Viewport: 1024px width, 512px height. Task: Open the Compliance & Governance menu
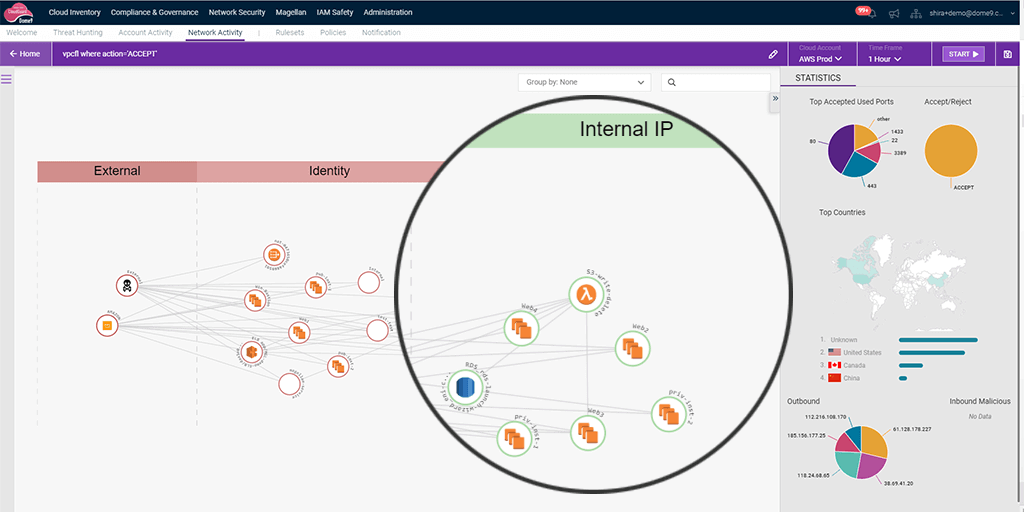[154, 12]
